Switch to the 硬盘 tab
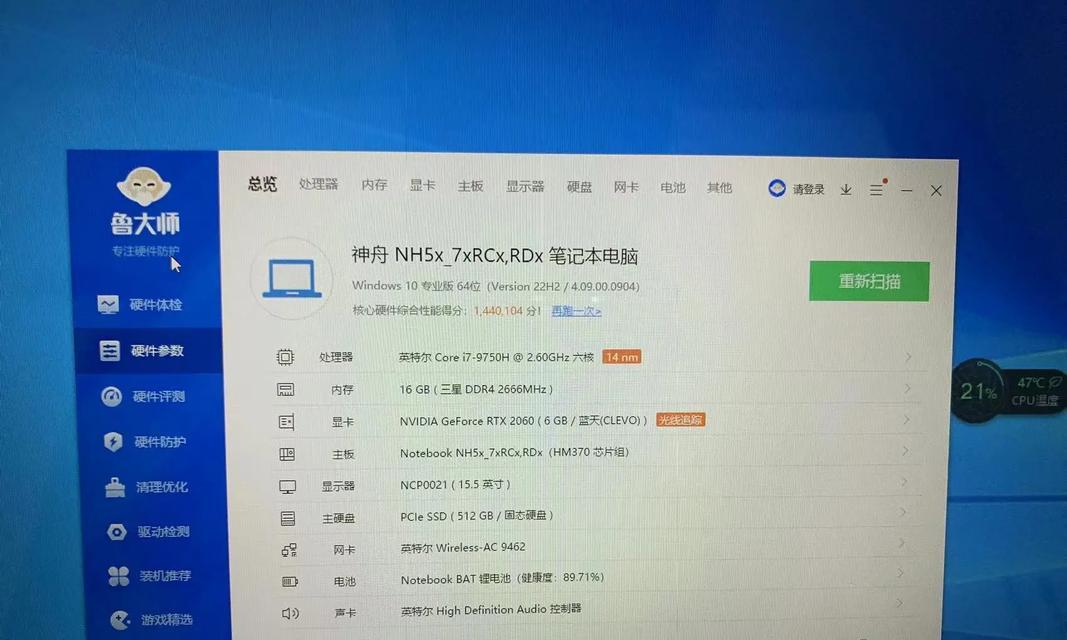1067x640 pixels. (x=579, y=186)
